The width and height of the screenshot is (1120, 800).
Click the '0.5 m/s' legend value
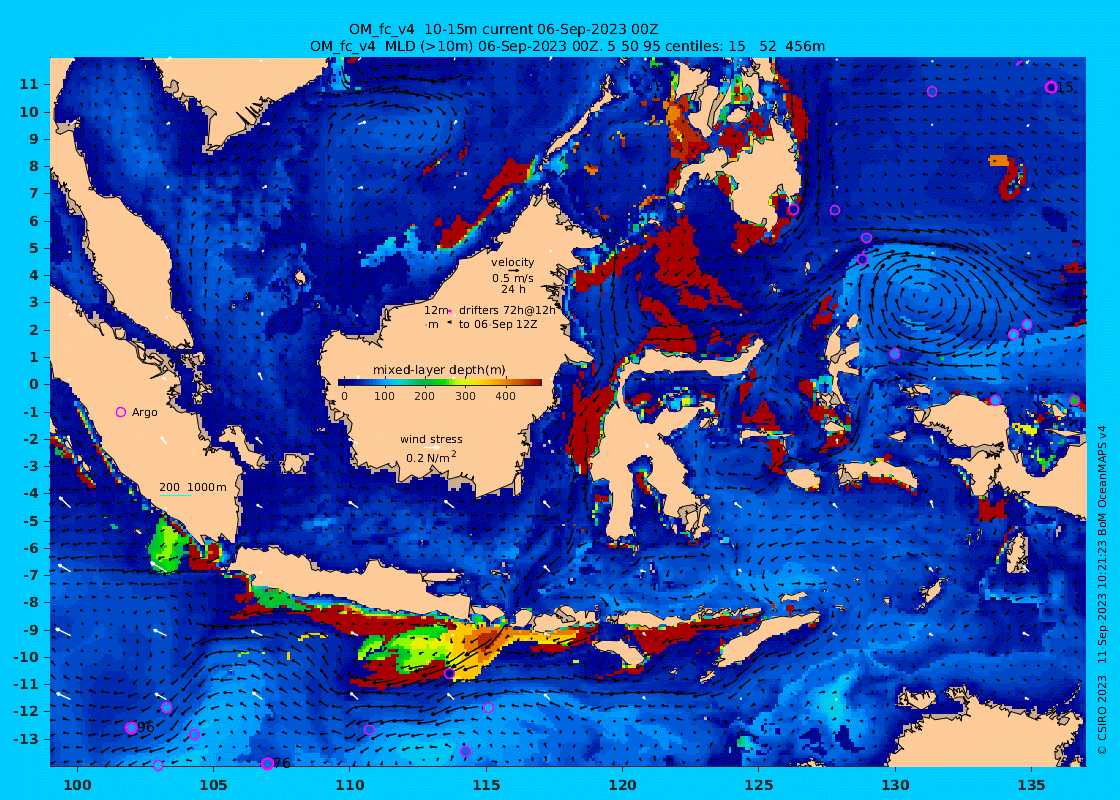(x=512, y=279)
